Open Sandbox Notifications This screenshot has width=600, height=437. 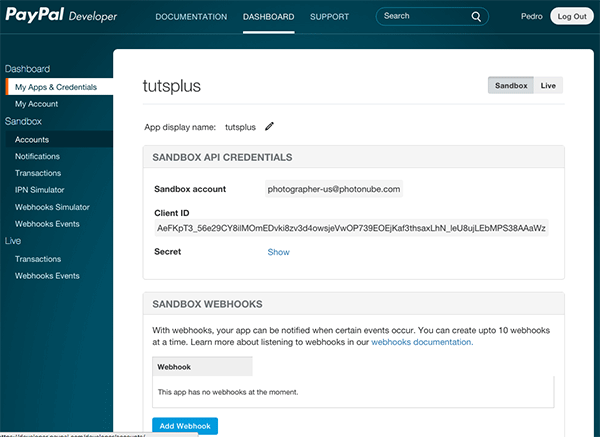click(x=37, y=156)
